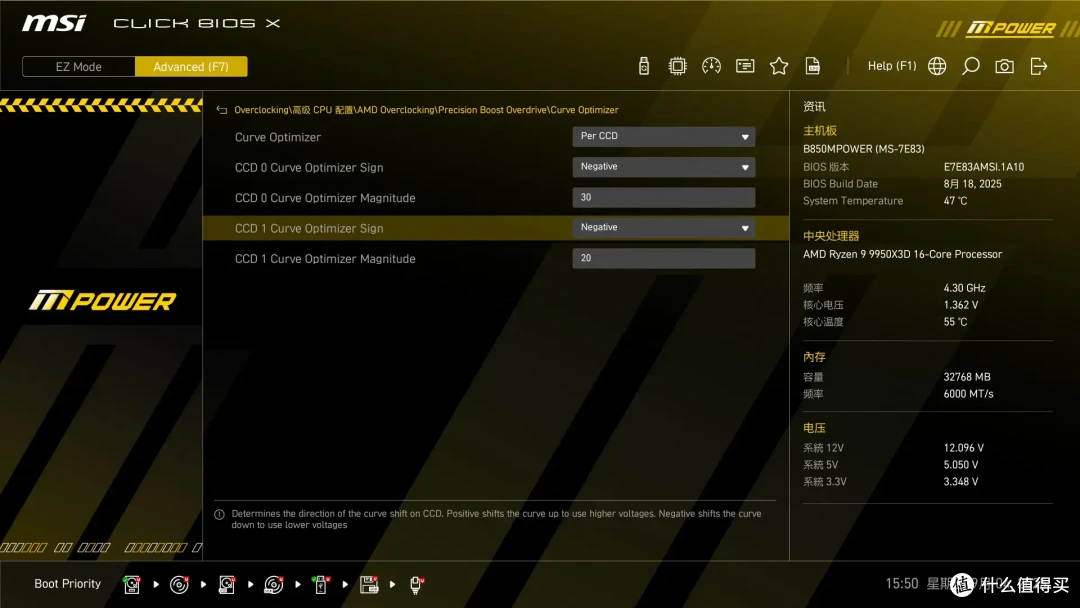Click the Boot Priority label
This screenshot has height=608, width=1080.
coord(68,584)
